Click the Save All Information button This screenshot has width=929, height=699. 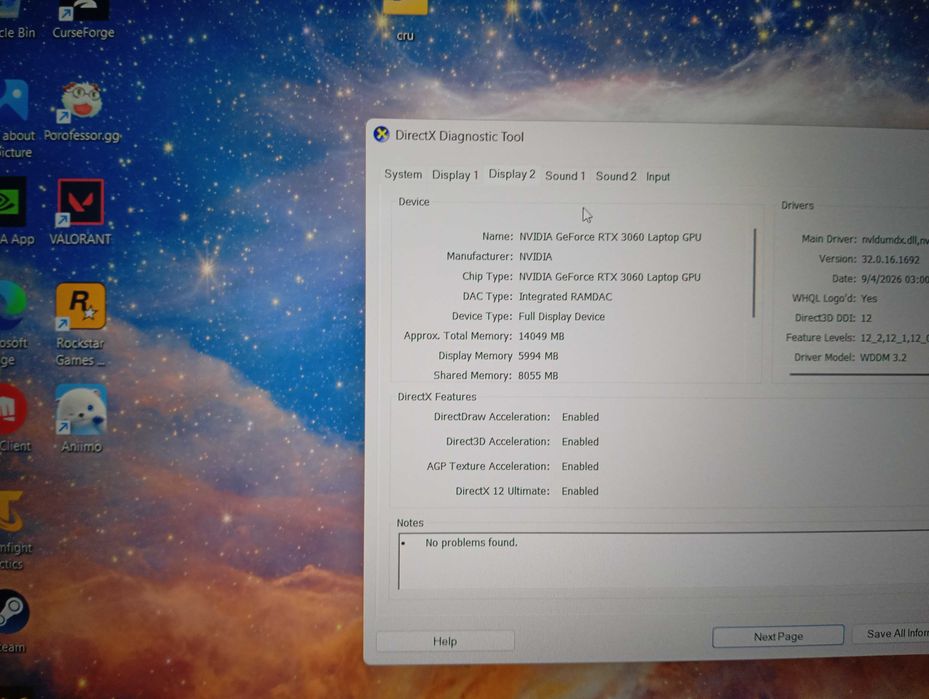tap(890, 634)
